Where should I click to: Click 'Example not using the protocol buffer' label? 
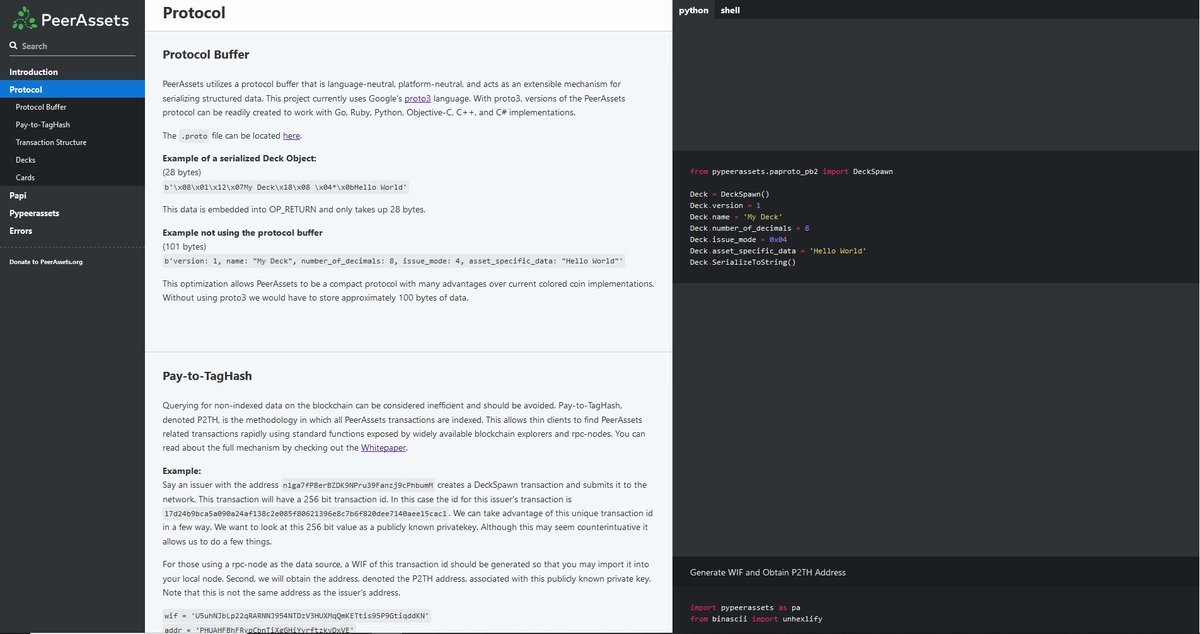click(242, 233)
